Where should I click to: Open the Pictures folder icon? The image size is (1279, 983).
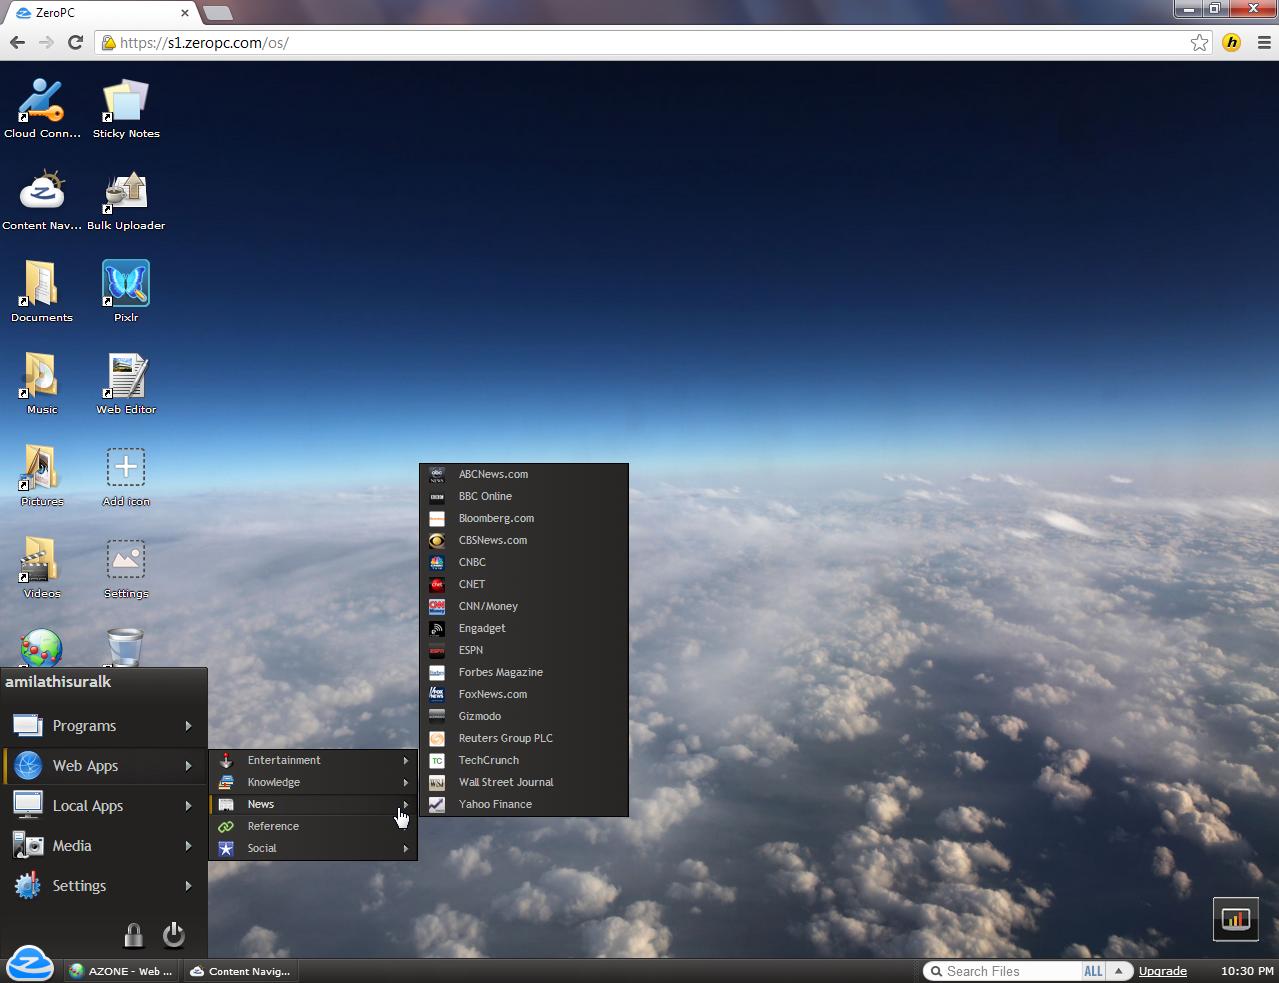(x=42, y=476)
